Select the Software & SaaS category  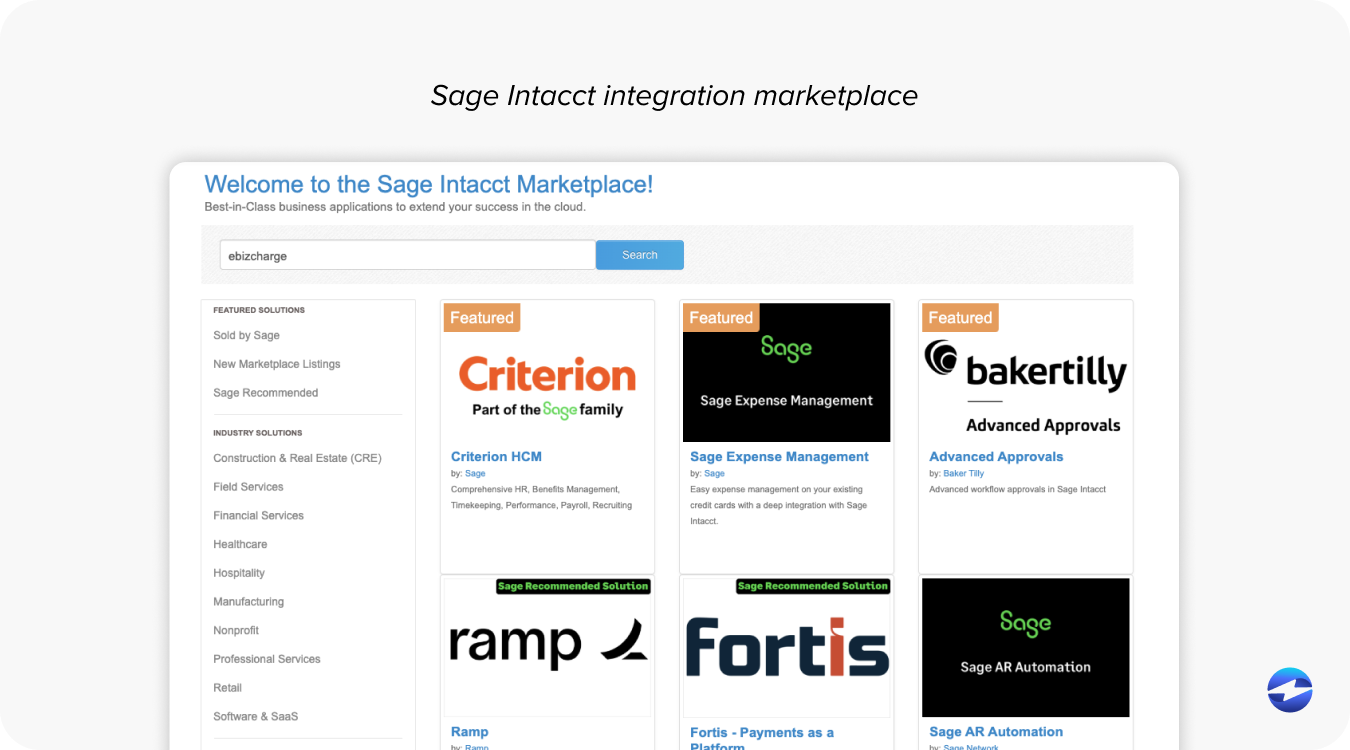tap(256, 716)
